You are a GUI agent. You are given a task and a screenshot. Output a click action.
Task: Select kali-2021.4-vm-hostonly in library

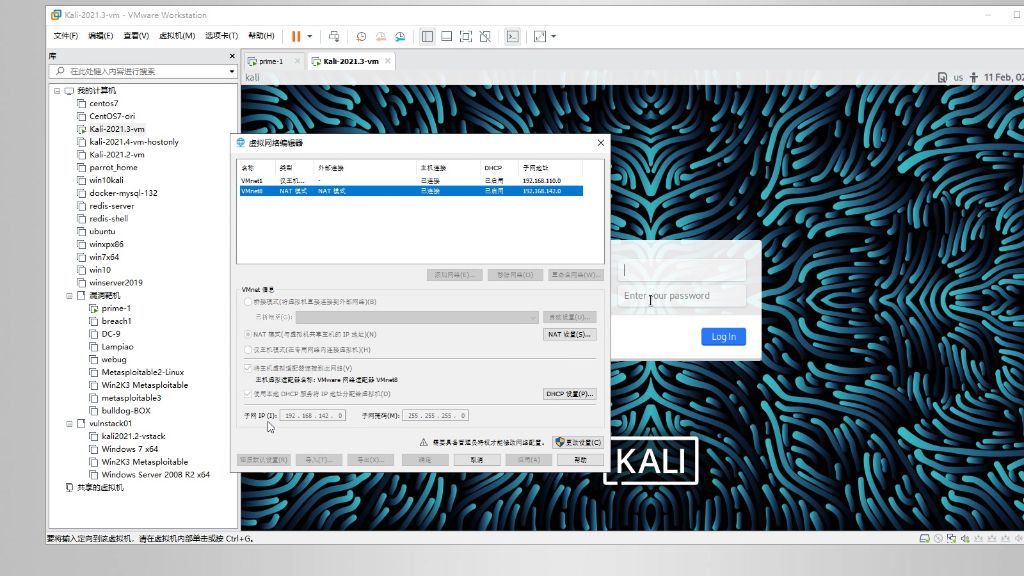pyautogui.click(x=134, y=142)
